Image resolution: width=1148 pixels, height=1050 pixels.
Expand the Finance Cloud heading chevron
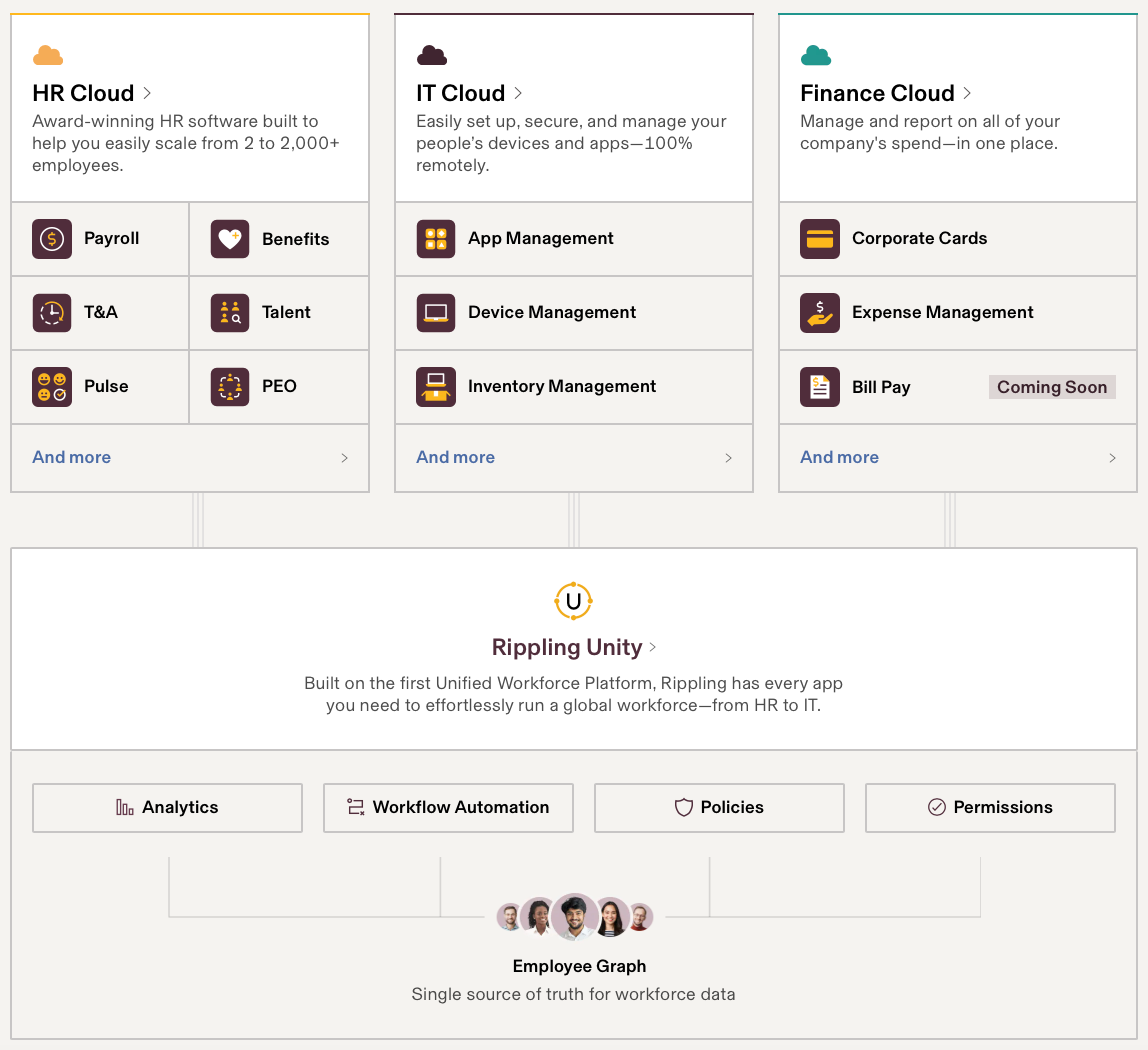[x=967, y=93]
